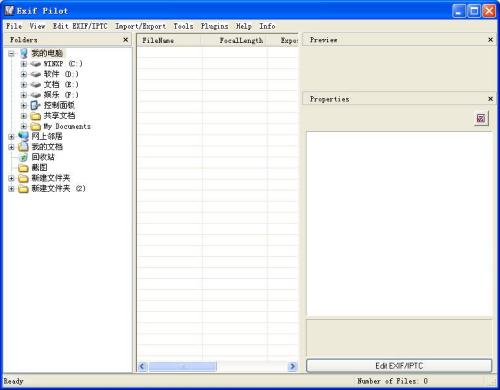Viewport: 500px width, 390px height.
Task: Expand the 软件 (D:) drive node
Action: pyautogui.click(x=24, y=74)
